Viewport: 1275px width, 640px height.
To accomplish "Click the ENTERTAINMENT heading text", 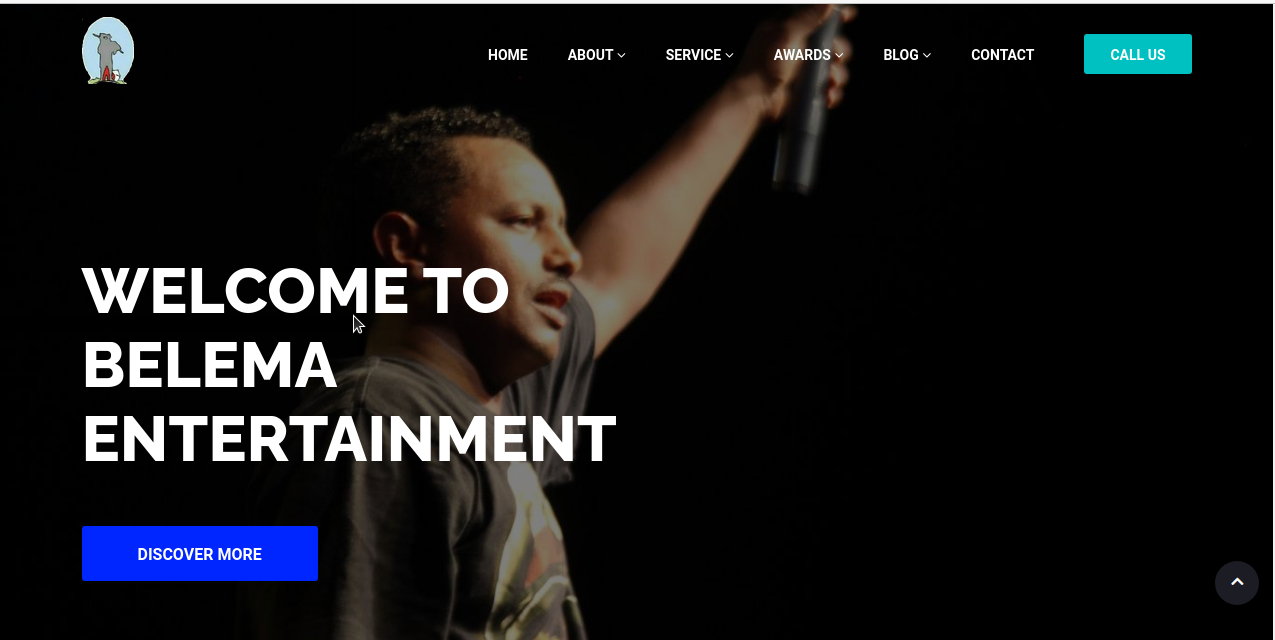I will coord(349,439).
